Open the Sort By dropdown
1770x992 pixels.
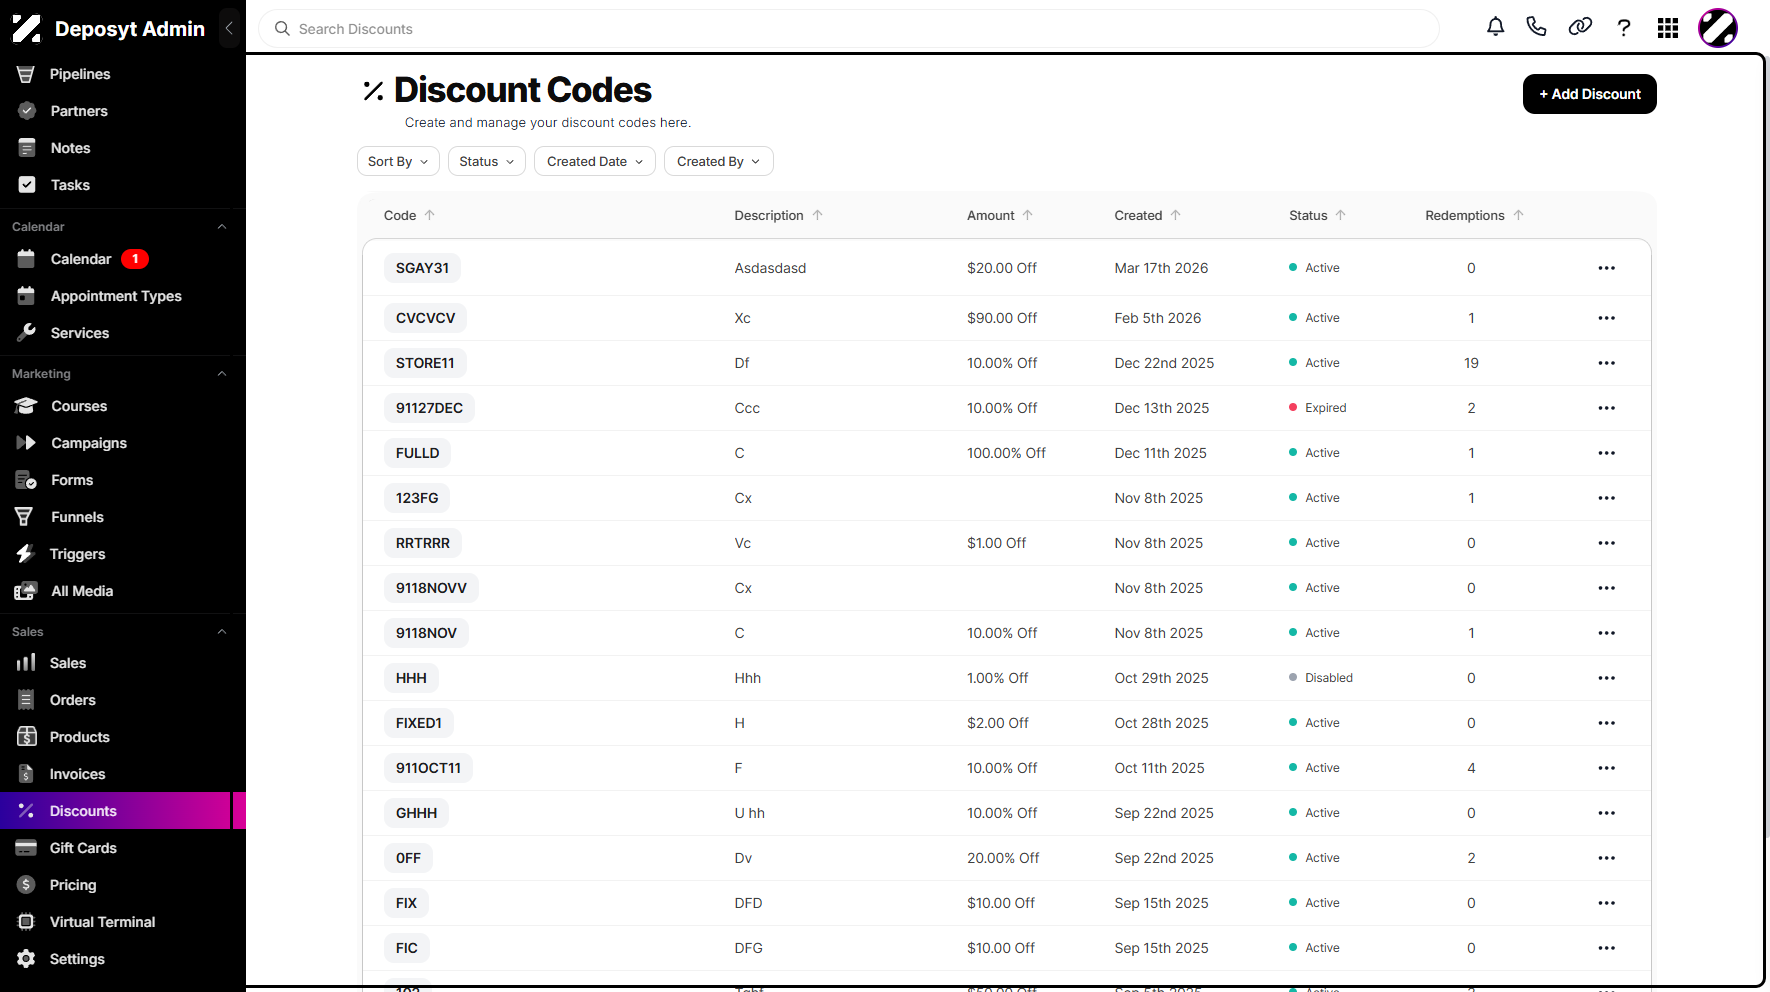(x=398, y=161)
